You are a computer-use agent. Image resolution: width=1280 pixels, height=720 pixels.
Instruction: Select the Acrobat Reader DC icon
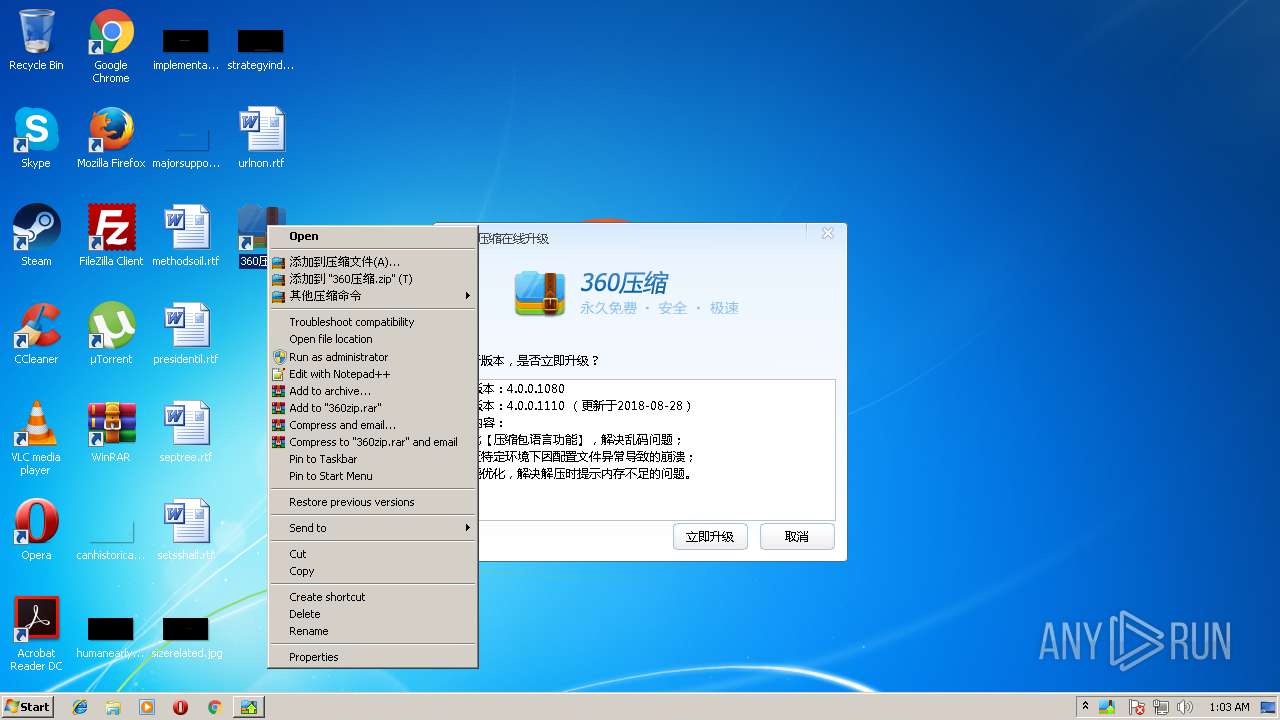pyautogui.click(x=36, y=635)
